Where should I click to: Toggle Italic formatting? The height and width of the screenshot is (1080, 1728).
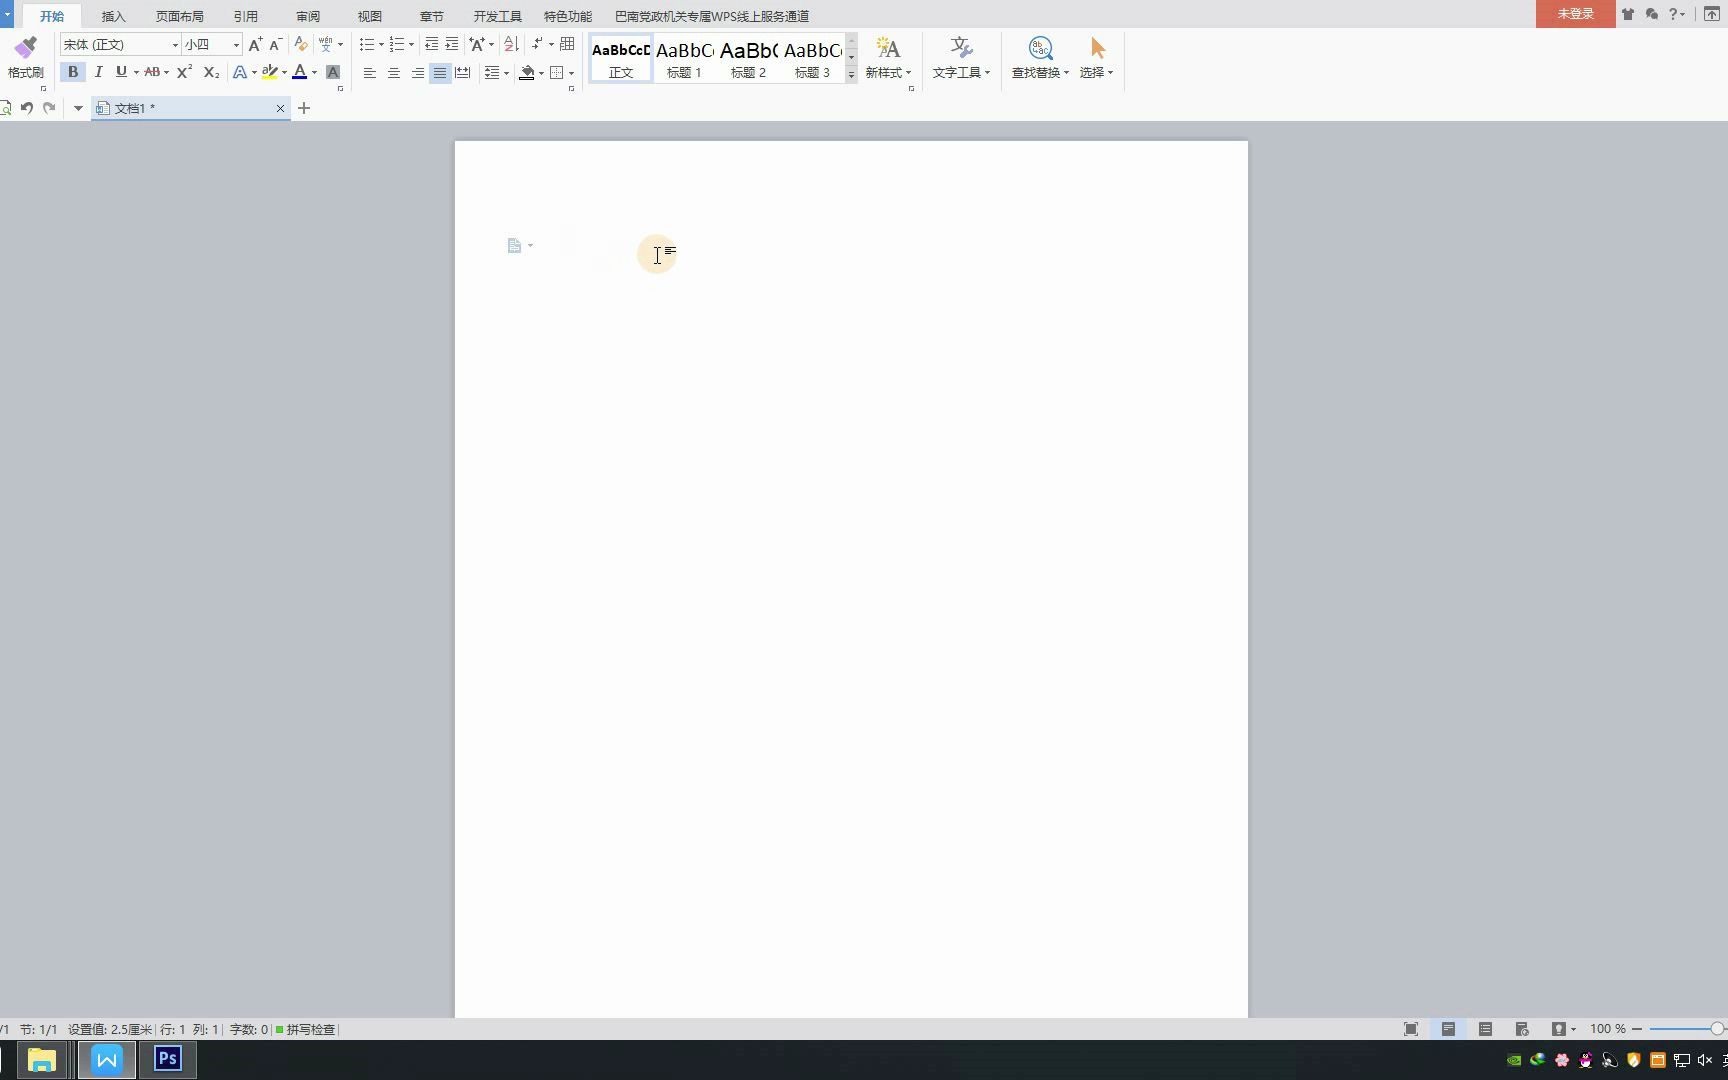pos(98,72)
